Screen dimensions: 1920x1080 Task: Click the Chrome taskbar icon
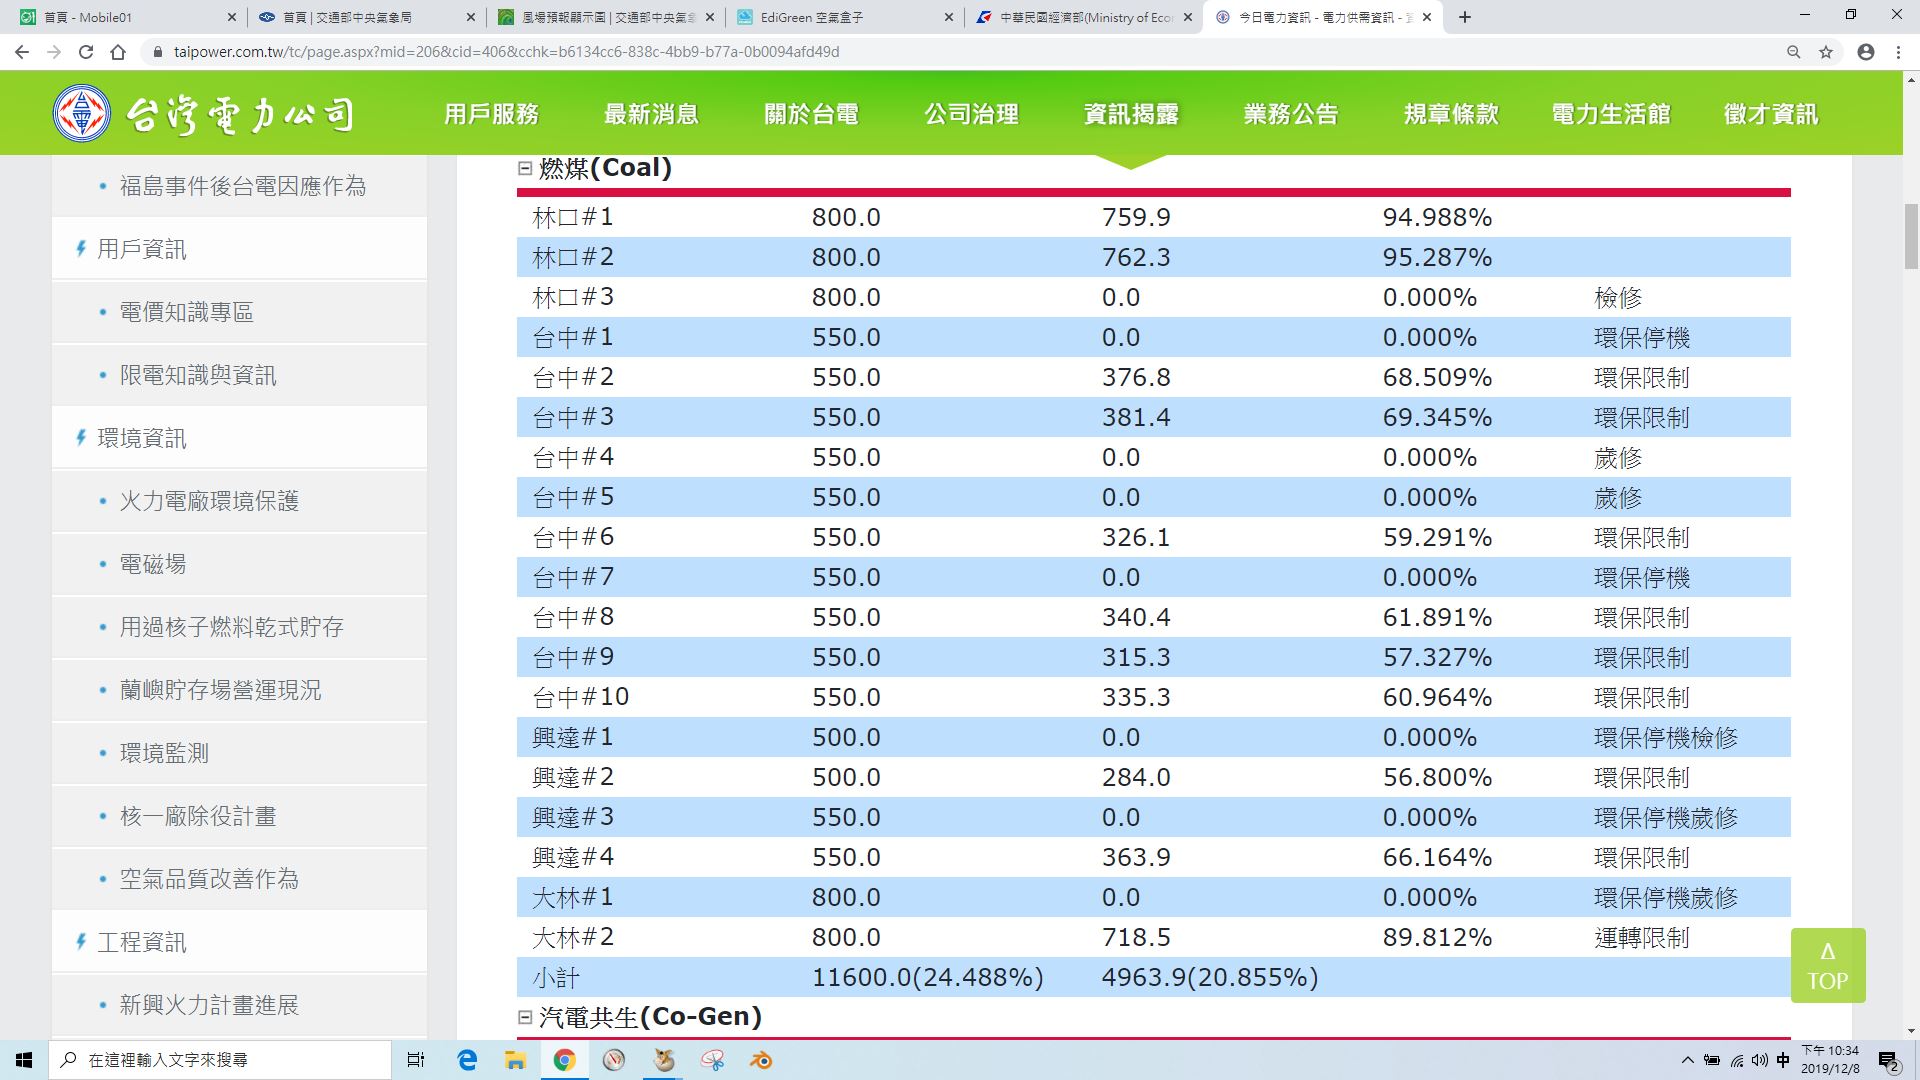click(x=564, y=1060)
